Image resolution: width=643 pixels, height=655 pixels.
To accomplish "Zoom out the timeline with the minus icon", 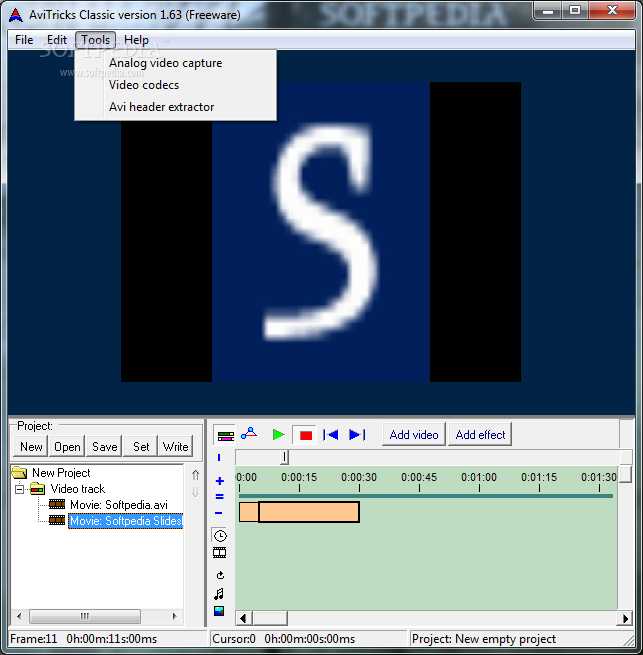I will (219, 513).
